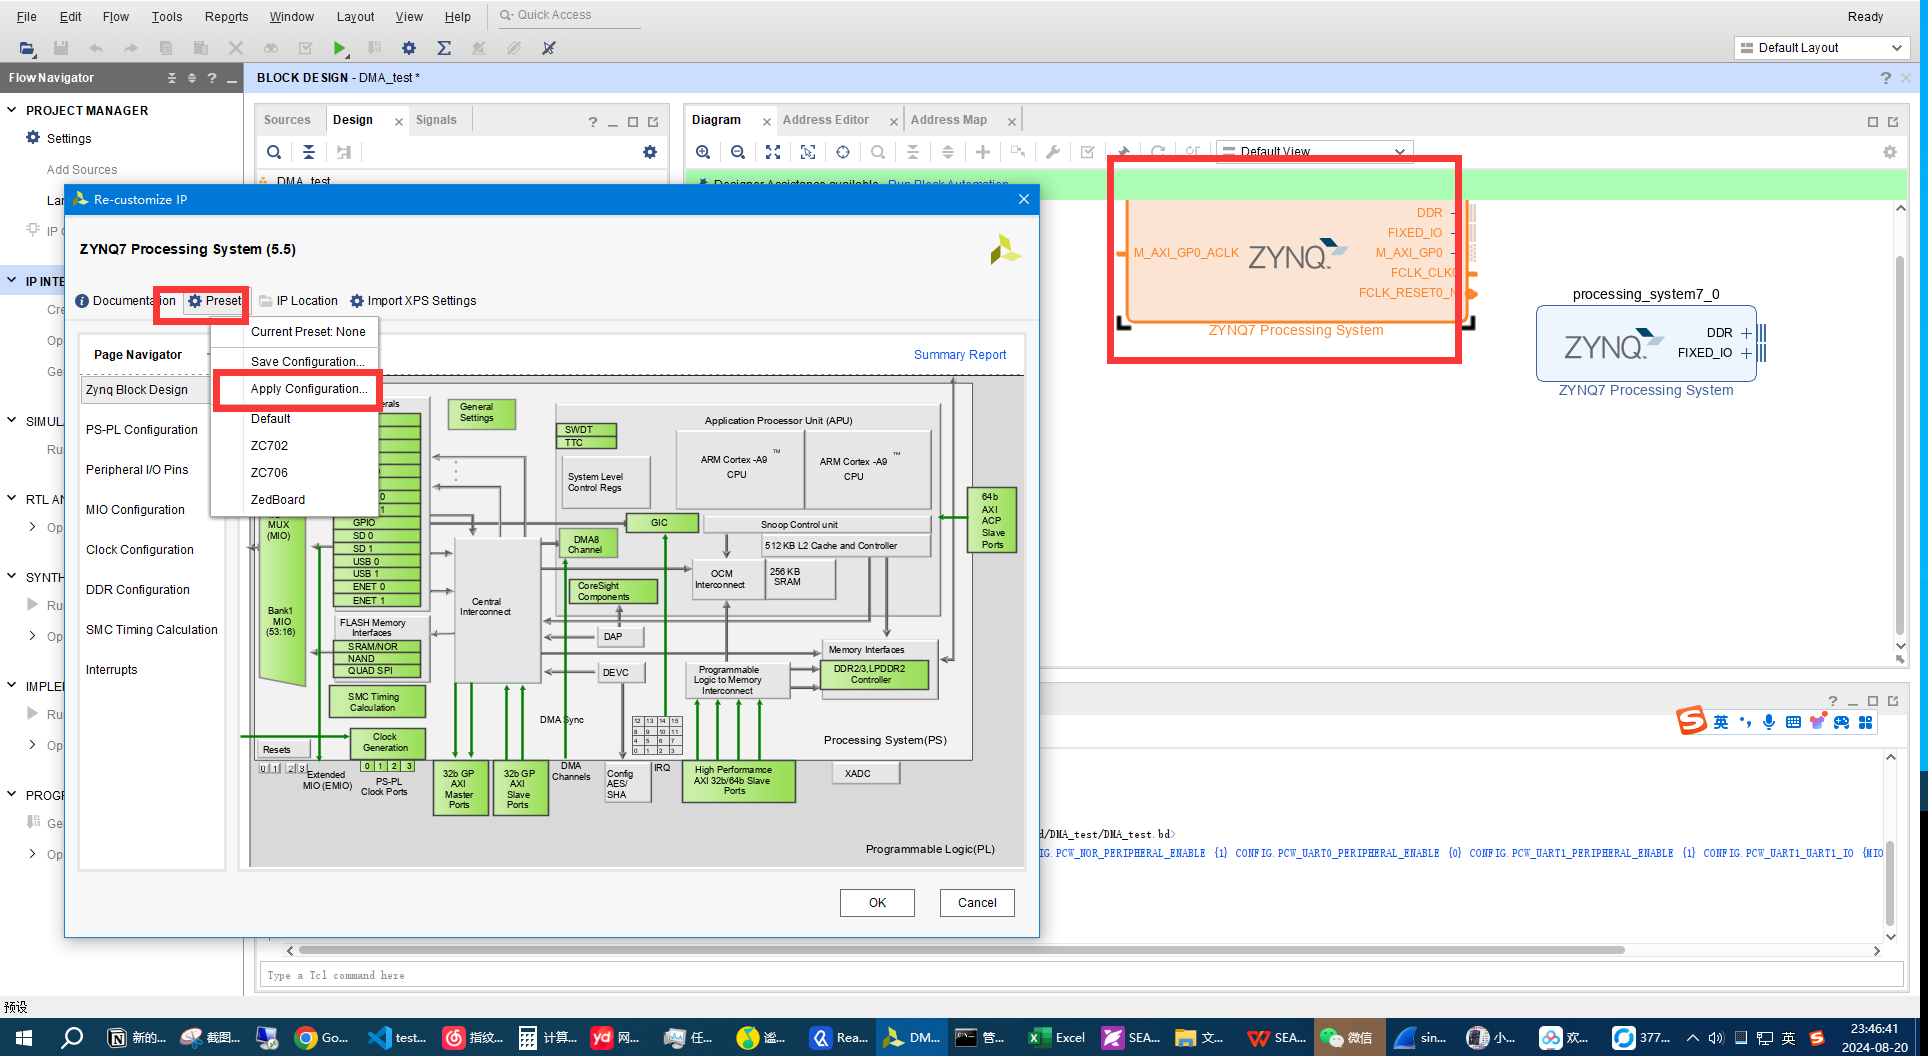Viewport: 1928px width, 1056px height.
Task: Collapse PROJECT MANAGER section
Action: 12,110
